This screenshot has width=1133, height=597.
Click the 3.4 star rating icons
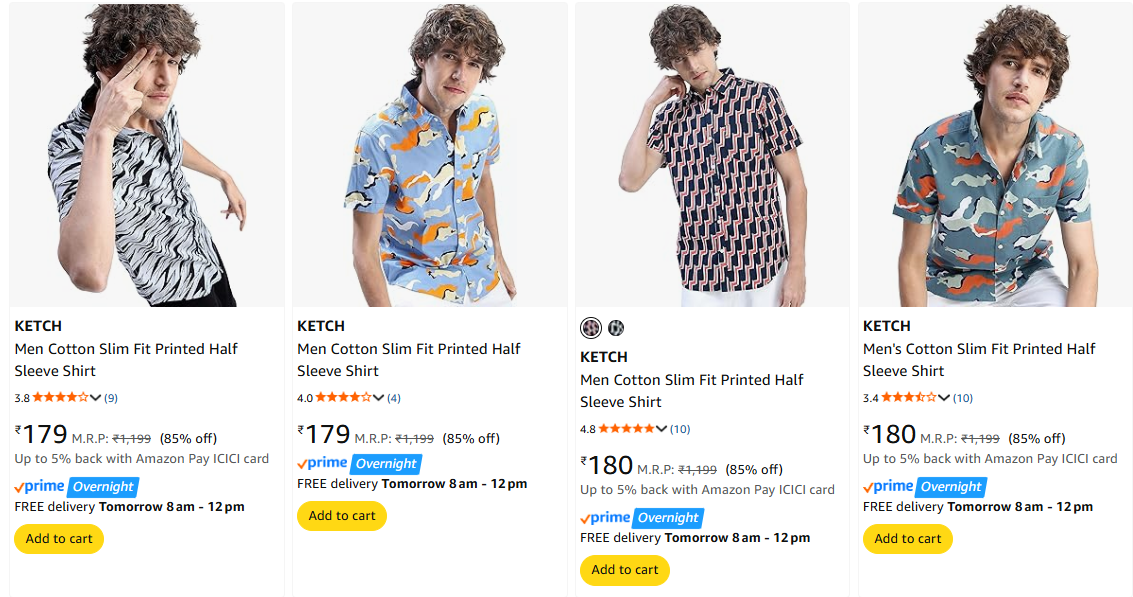pyautogui.click(x=908, y=397)
